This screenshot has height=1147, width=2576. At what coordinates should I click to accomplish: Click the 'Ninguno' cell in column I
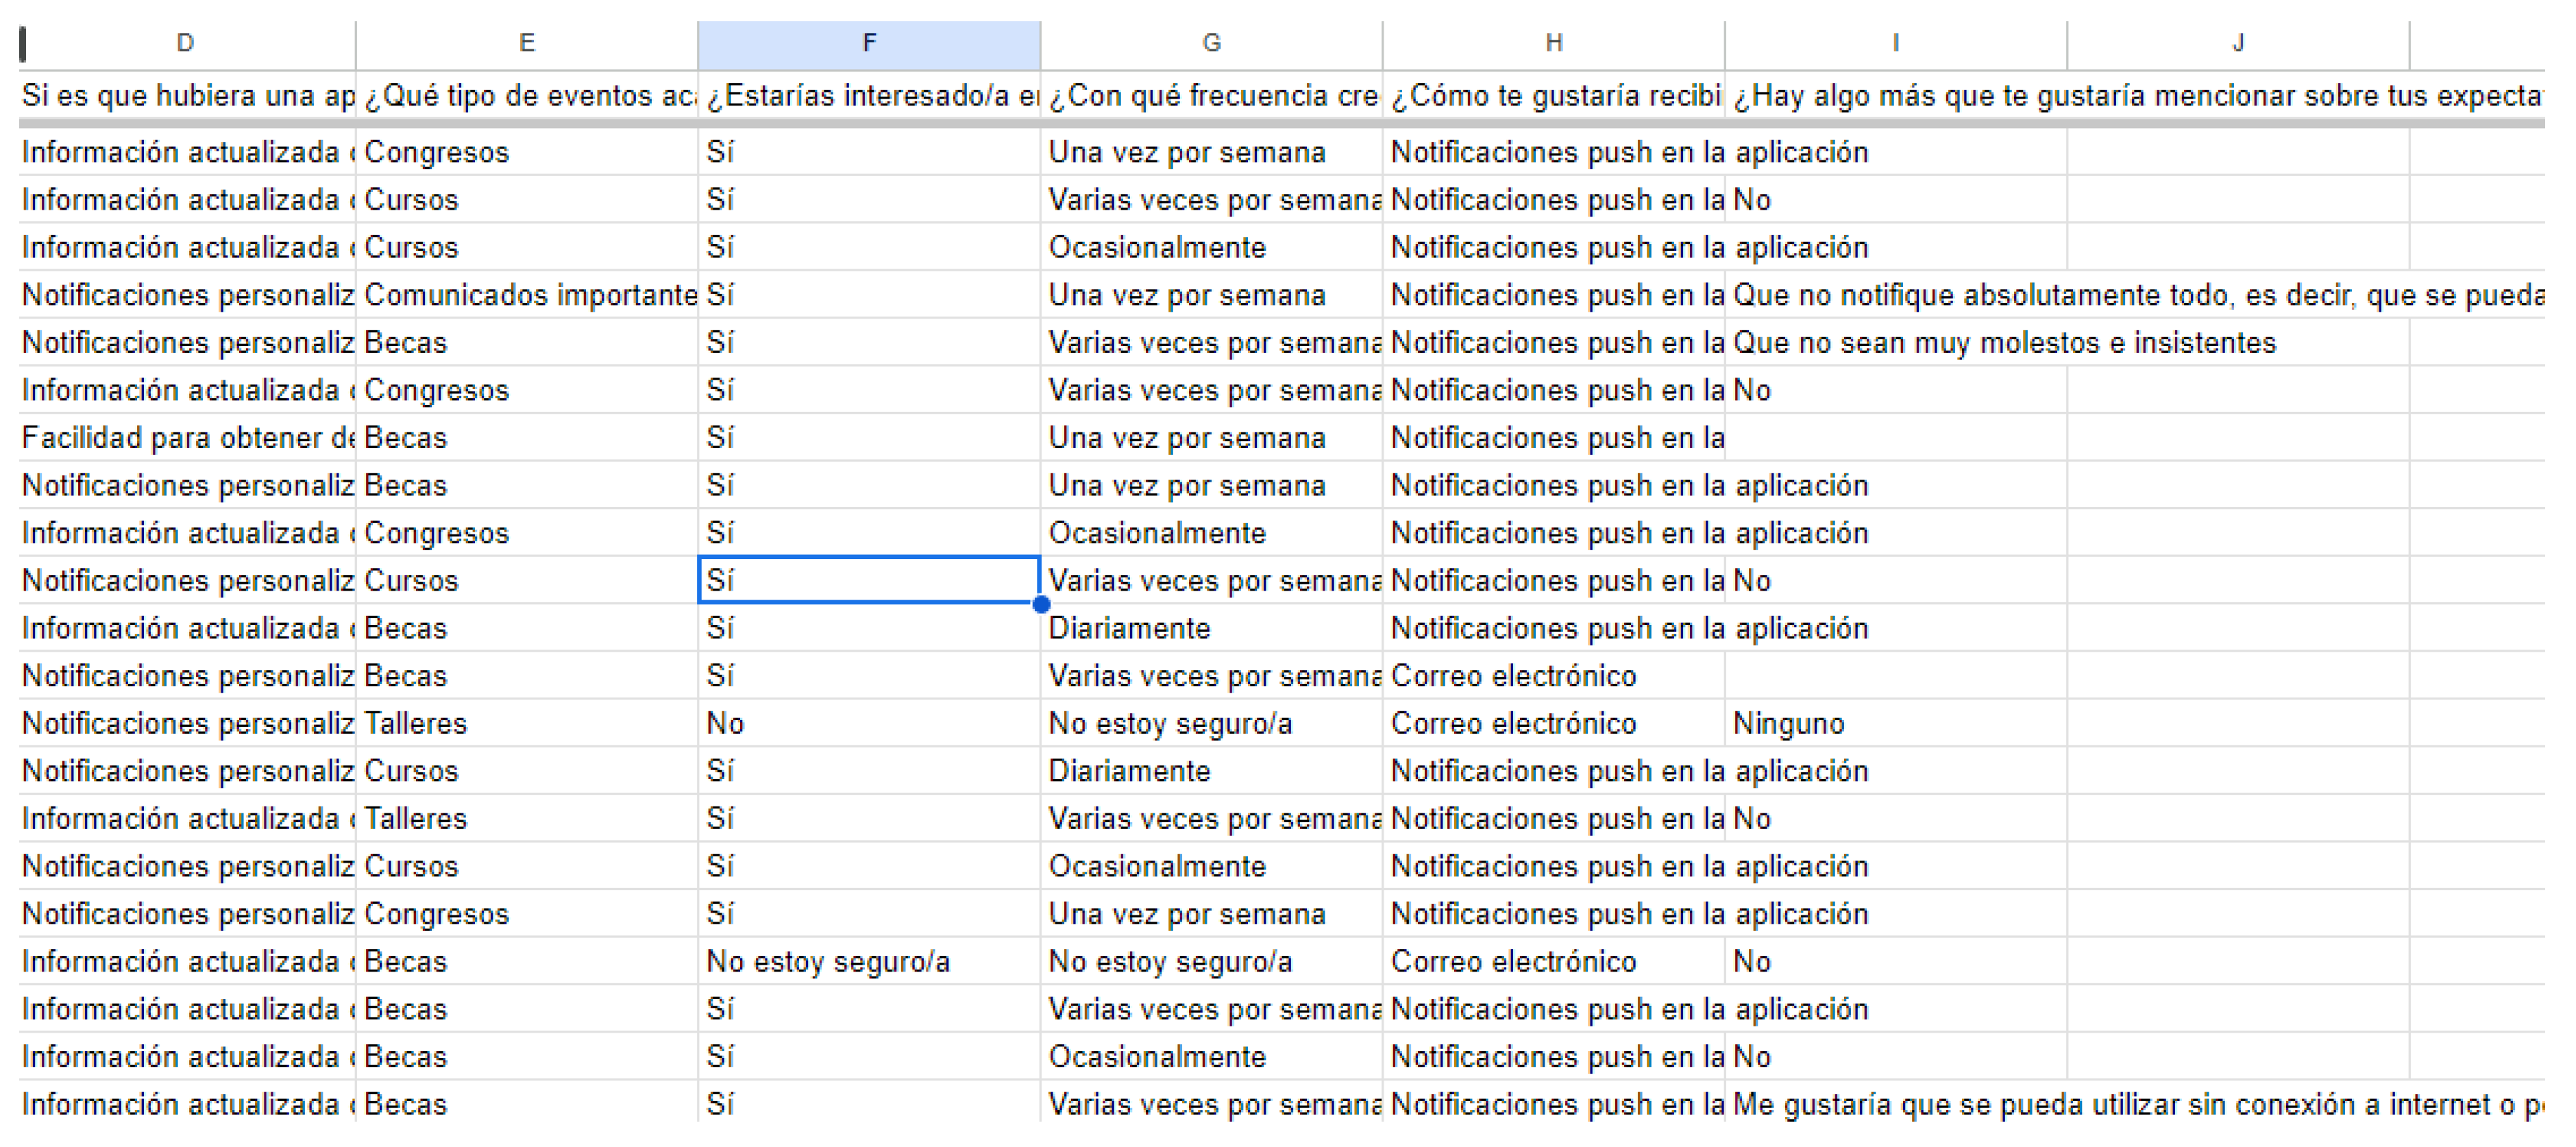[x=1790, y=723]
